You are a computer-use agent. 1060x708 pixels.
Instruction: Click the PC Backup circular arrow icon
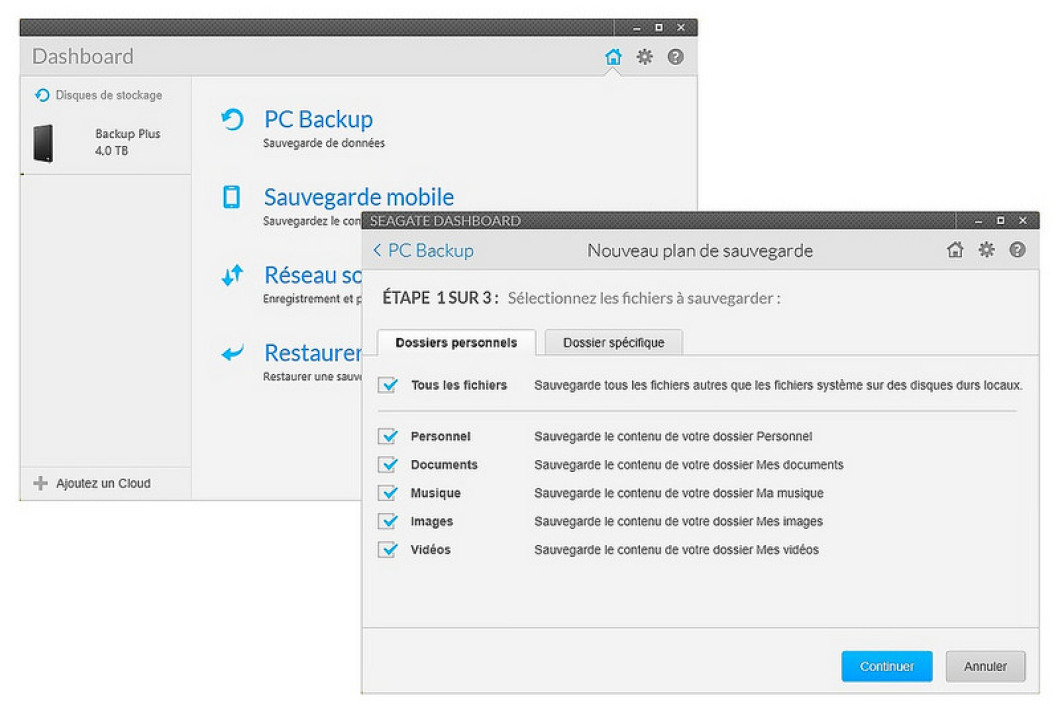233,120
